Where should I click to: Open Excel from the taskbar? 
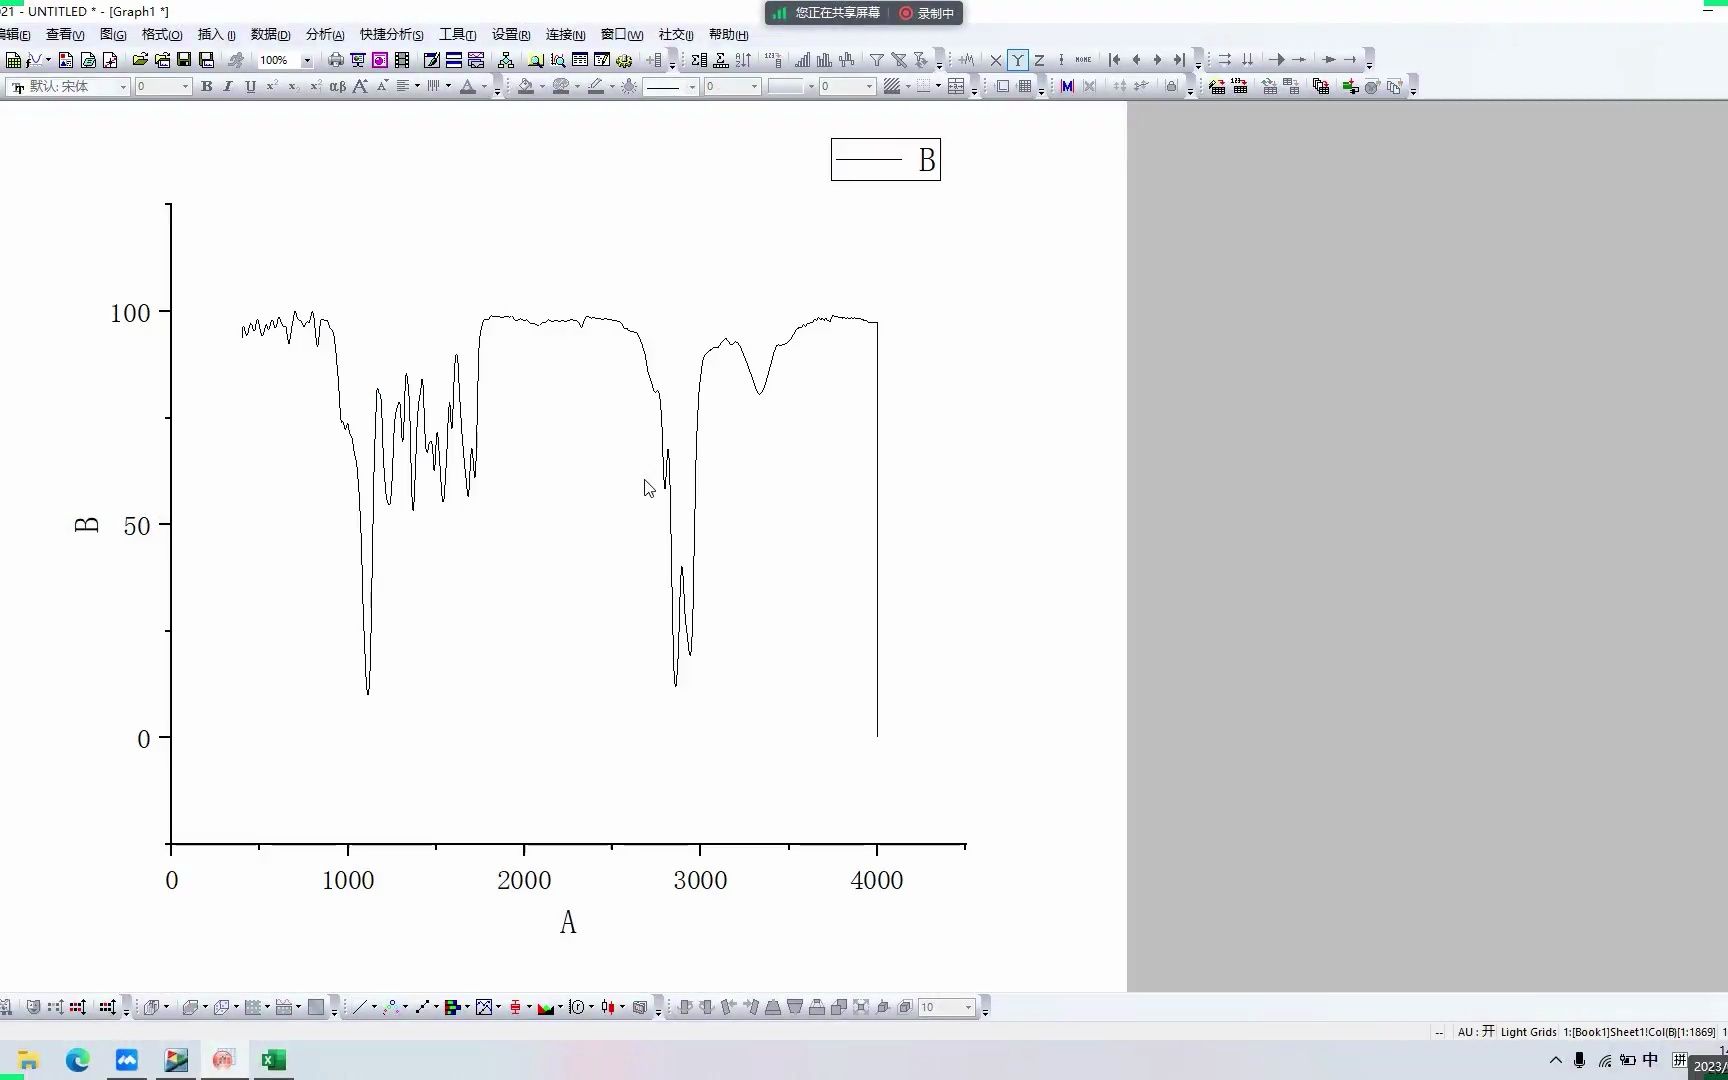273,1060
